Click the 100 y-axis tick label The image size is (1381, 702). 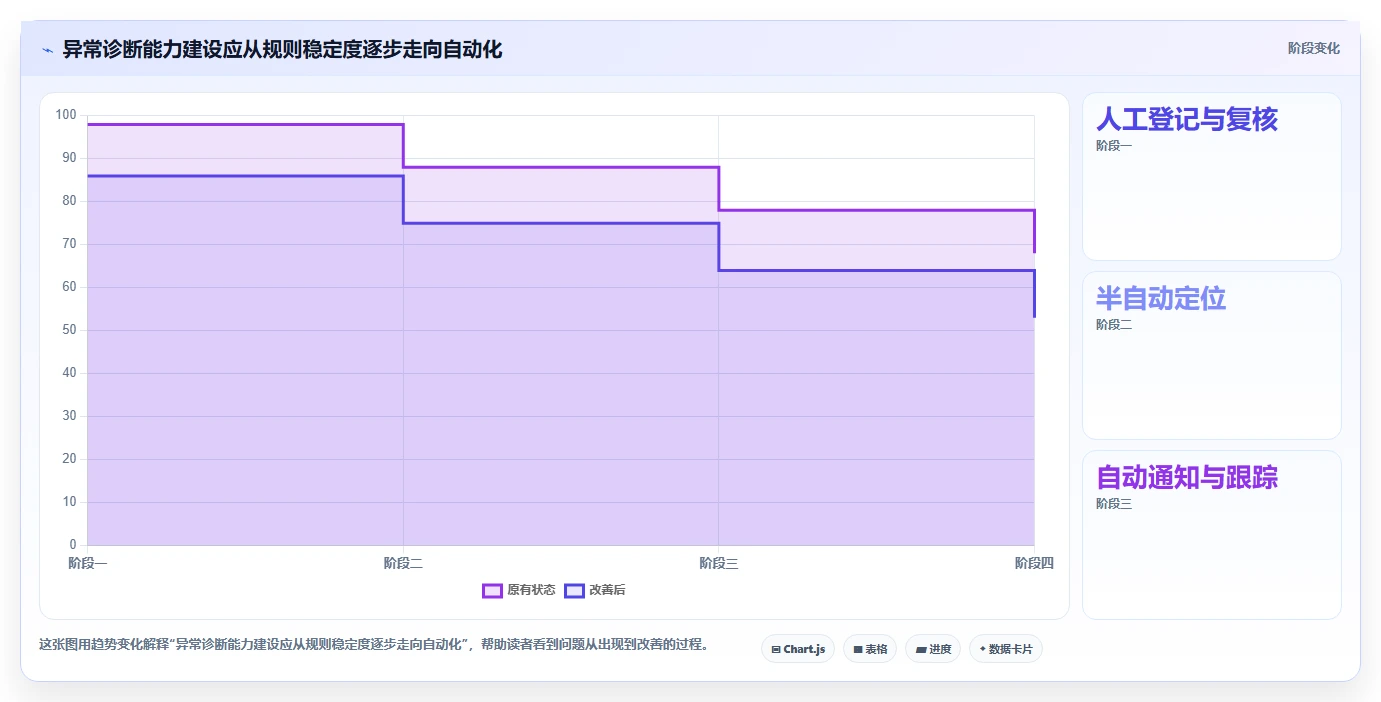(x=66, y=115)
